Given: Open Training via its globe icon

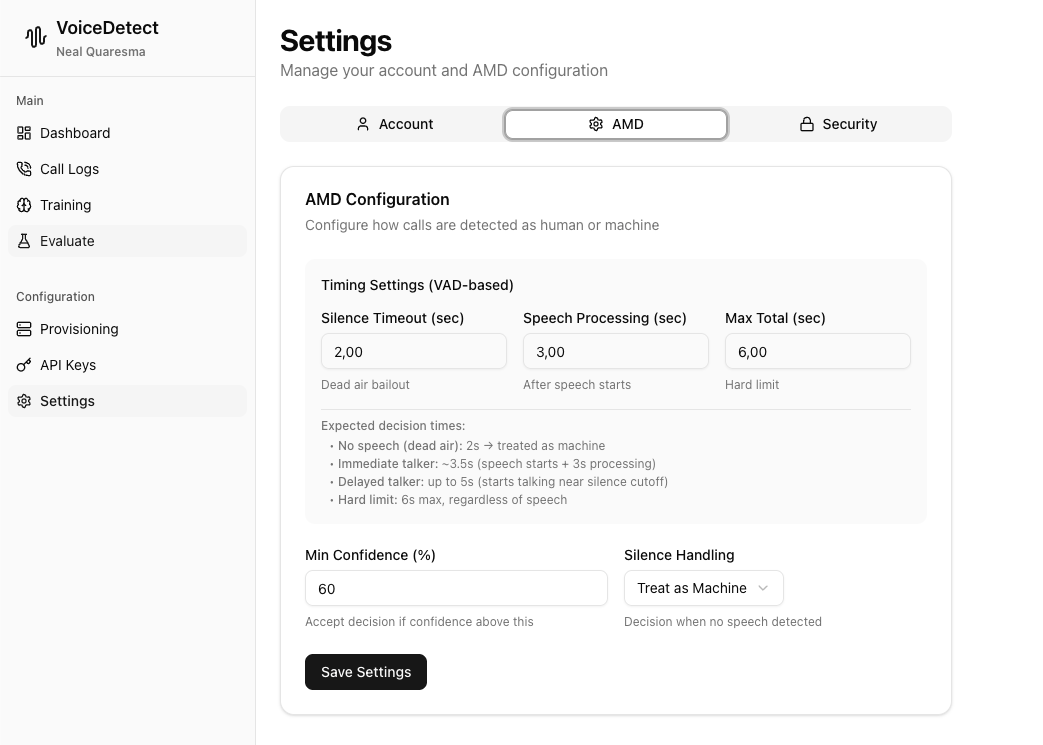Looking at the screenshot, I should point(23,205).
